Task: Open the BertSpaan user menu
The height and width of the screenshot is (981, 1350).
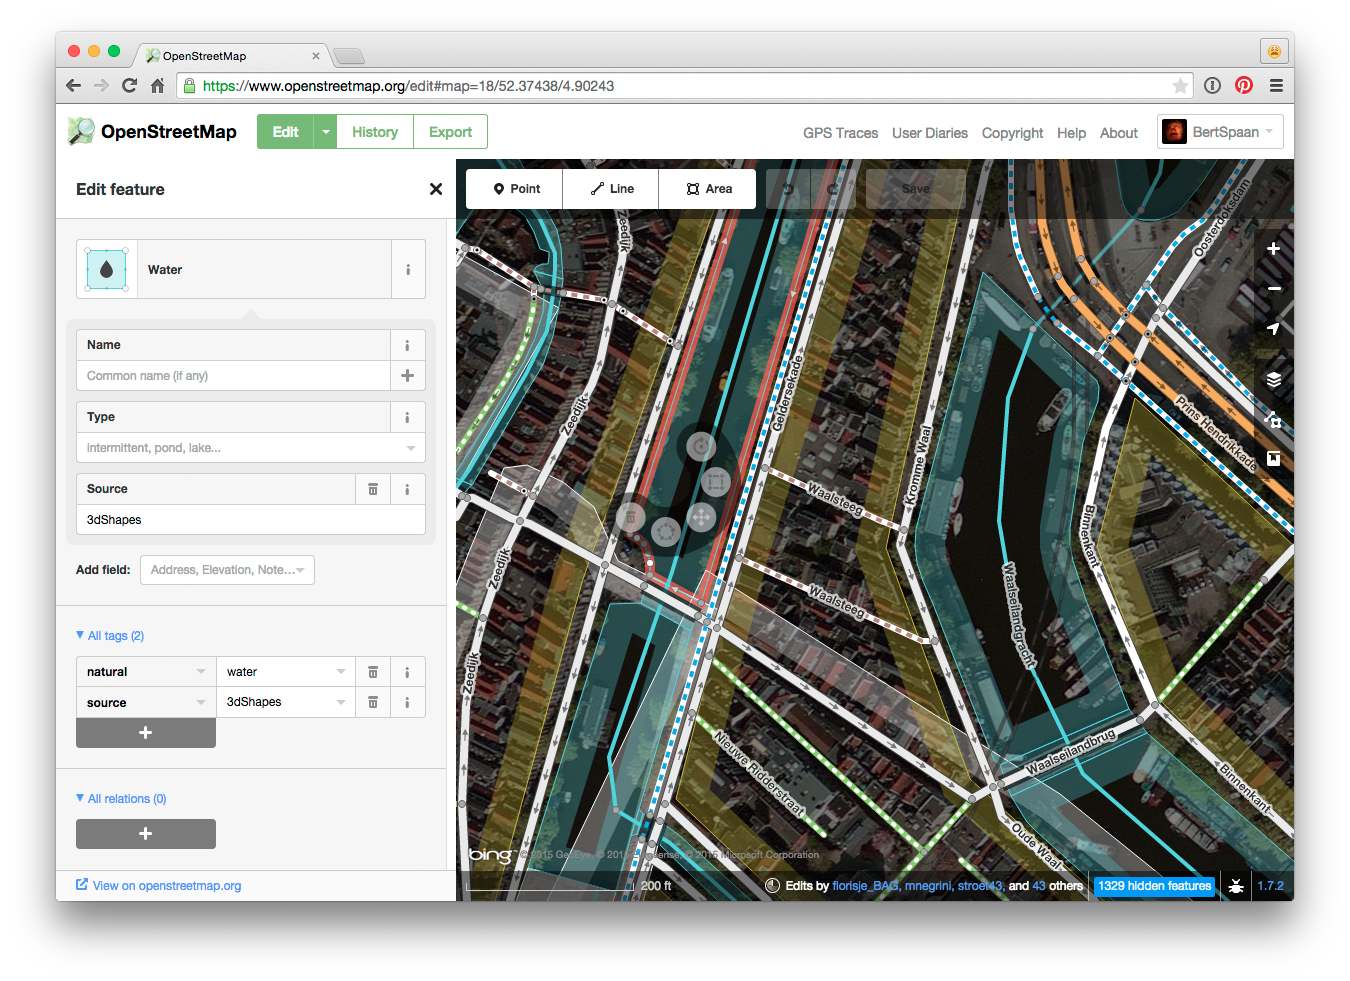Action: coord(1220,132)
